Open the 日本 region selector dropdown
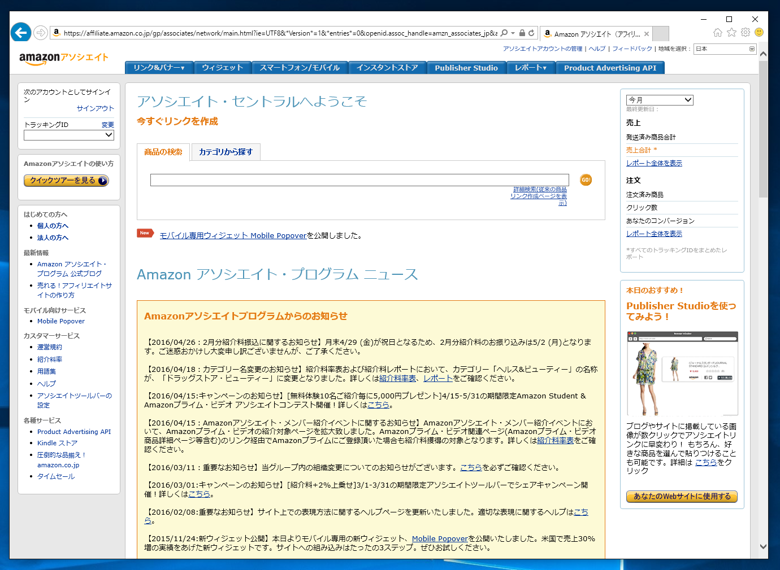Viewport: 780px width, 570px height. coord(725,49)
